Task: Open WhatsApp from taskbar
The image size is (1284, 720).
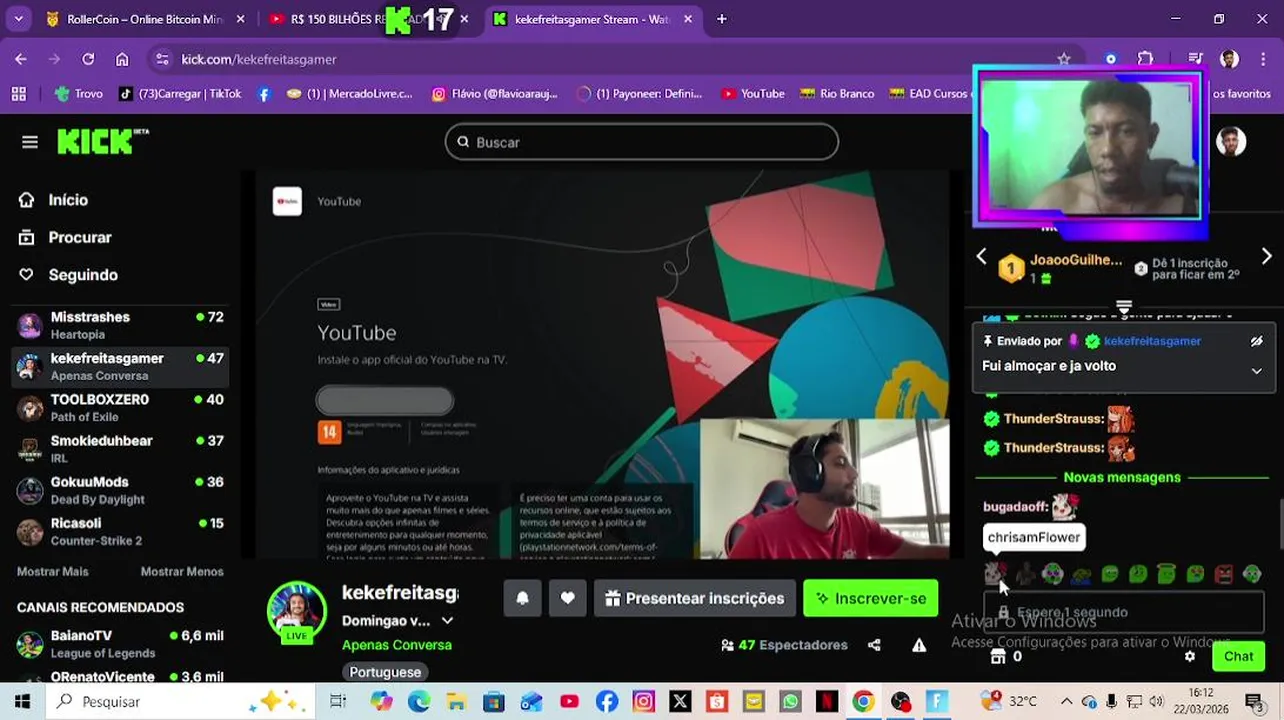Action: 790,702
